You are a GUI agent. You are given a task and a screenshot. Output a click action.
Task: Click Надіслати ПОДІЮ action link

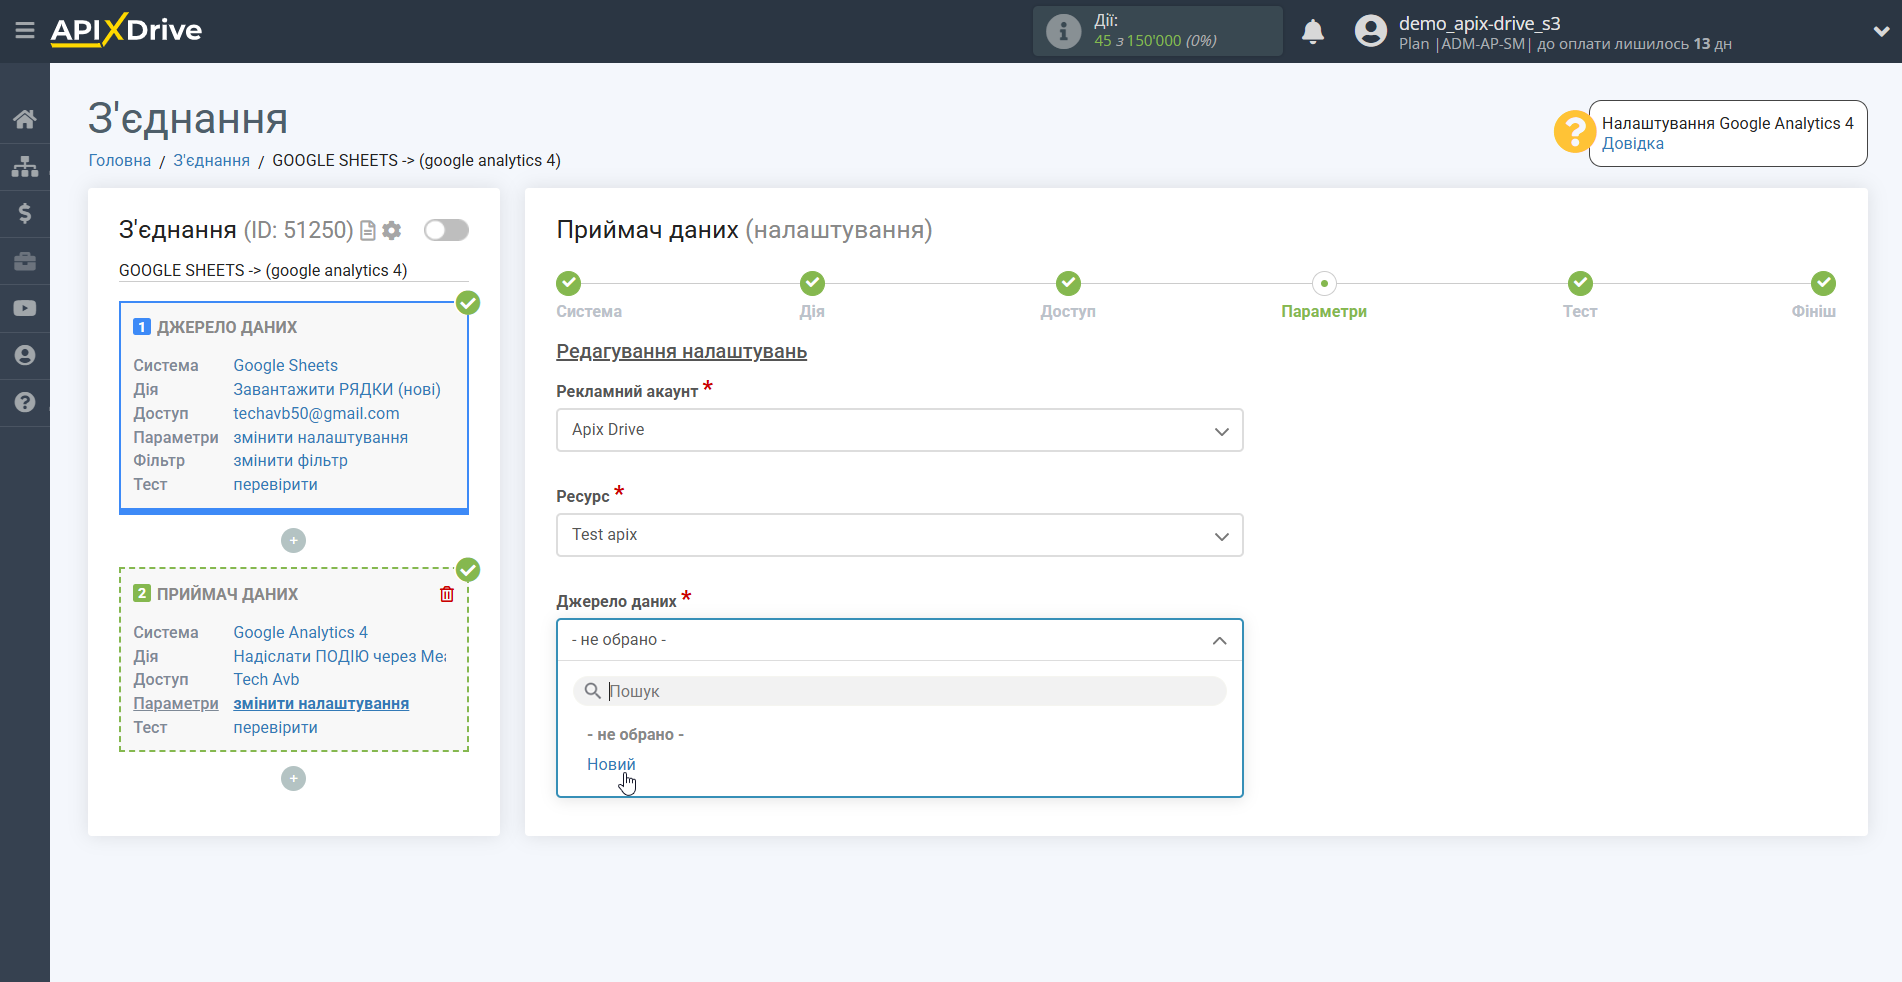point(340,656)
